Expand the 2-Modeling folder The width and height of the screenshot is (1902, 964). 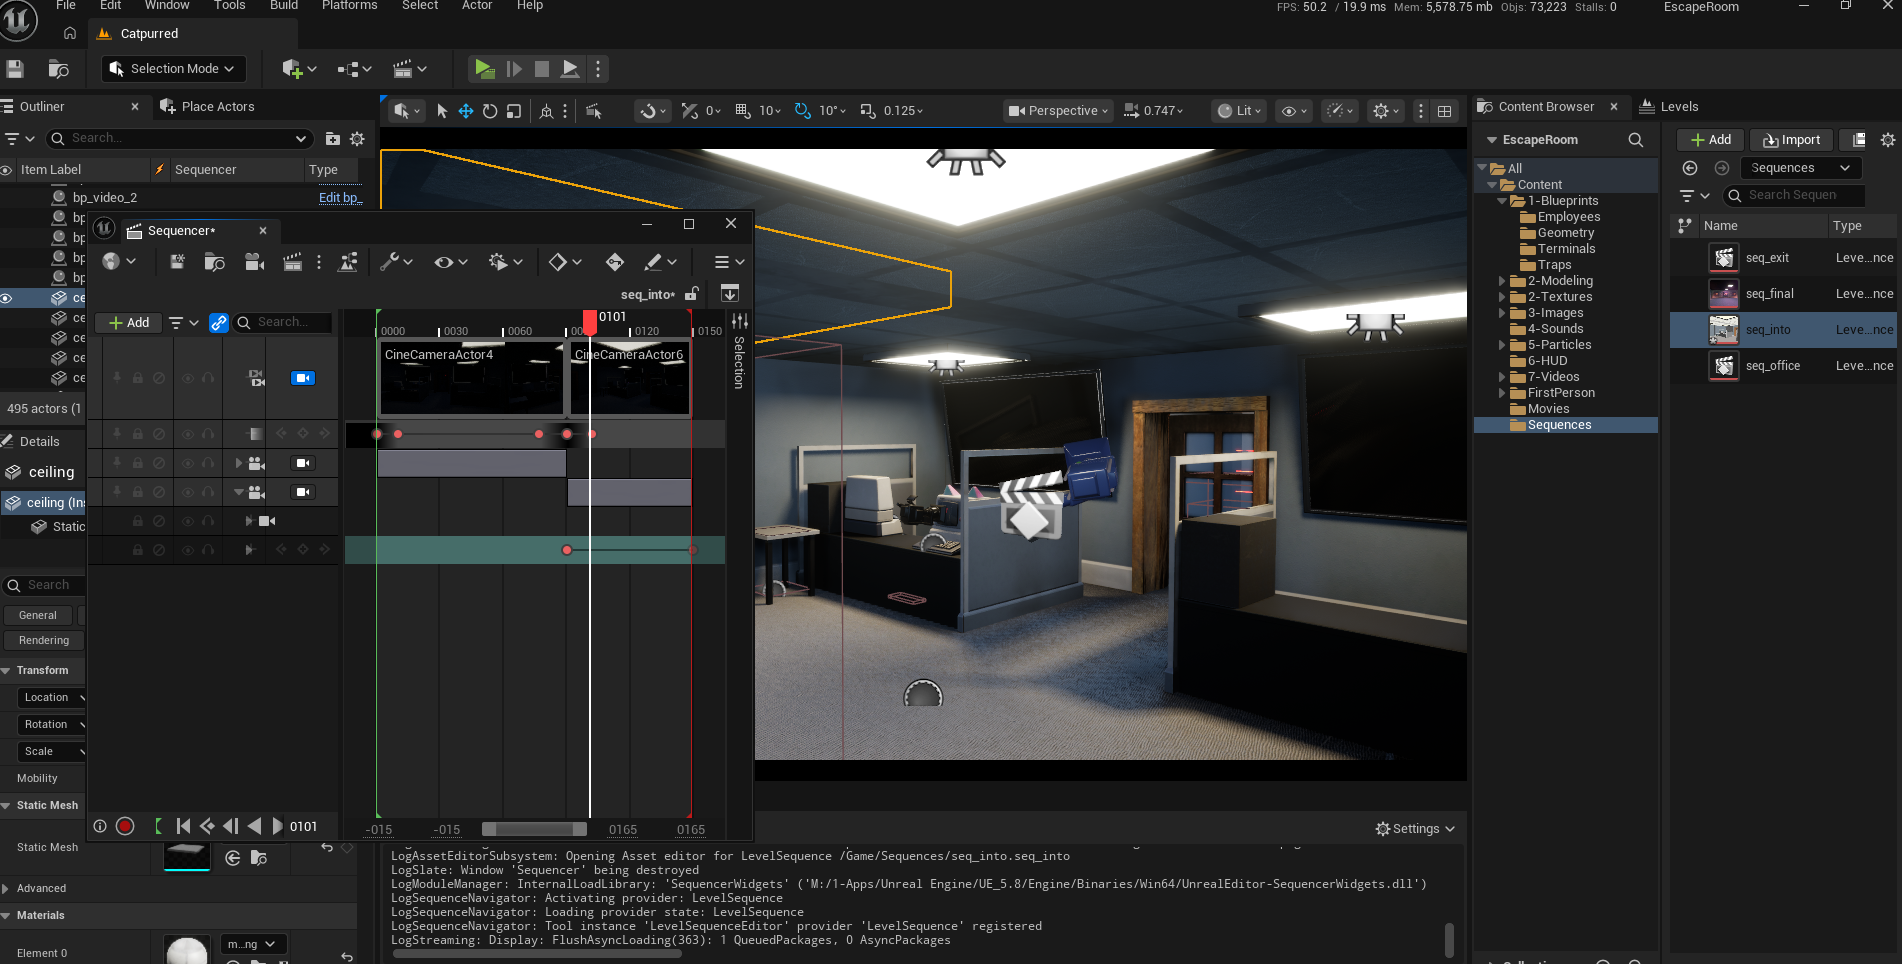tap(1502, 281)
